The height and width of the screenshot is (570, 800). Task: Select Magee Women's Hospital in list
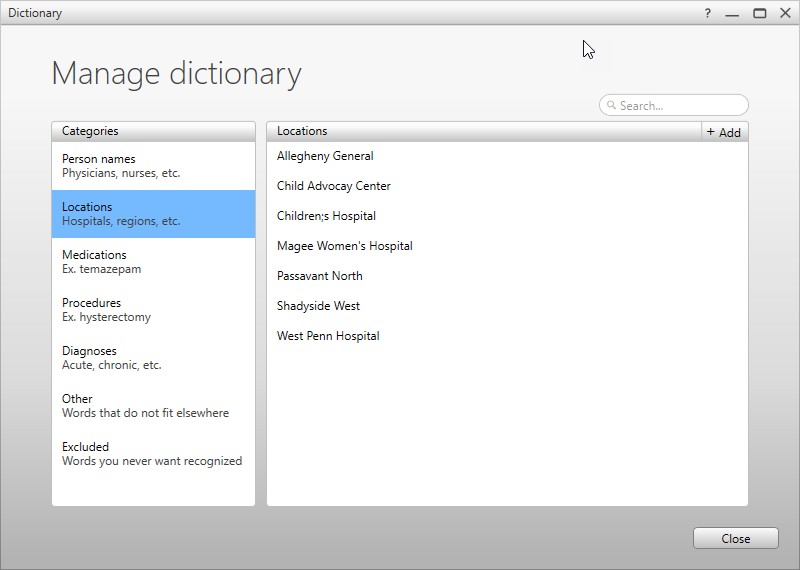tap(345, 246)
